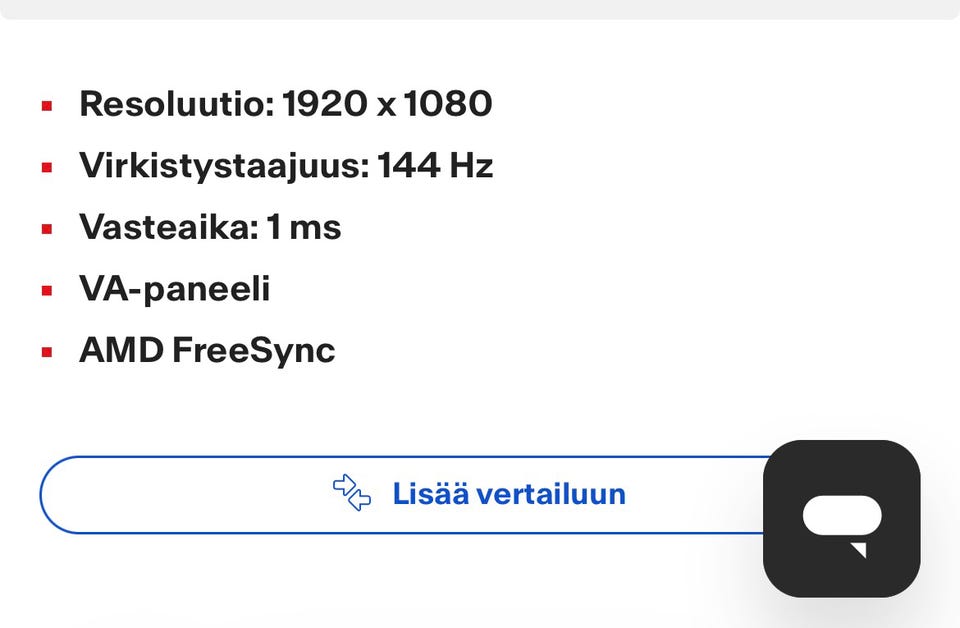This screenshot has width=960, height=628.
Task: Click the VA-paneeli list item
Action: pos(175,290)
